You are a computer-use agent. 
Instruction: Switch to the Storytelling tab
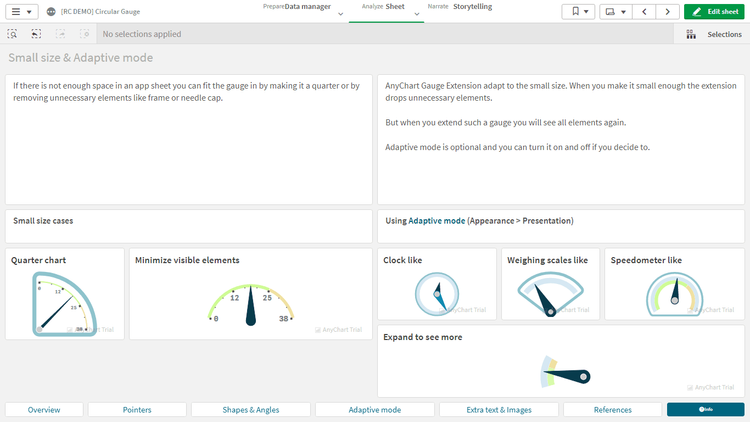point(472,6)
